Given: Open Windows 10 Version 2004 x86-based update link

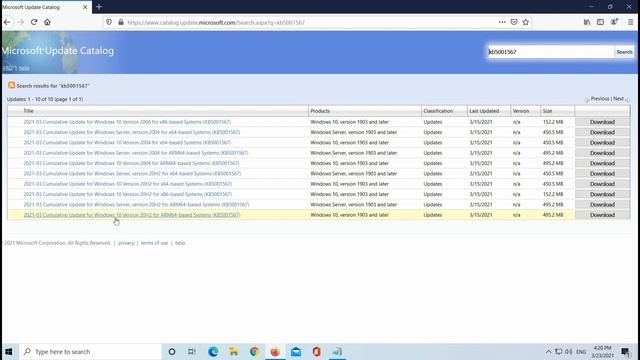Looking at the screenshot, I should click(x=127, y=122).
